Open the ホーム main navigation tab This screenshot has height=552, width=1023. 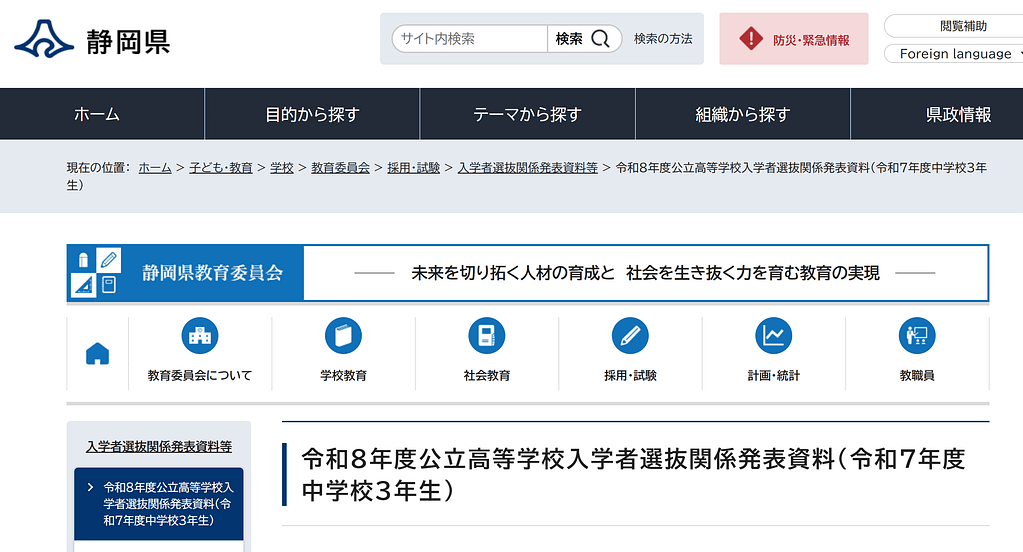[97, 114]
